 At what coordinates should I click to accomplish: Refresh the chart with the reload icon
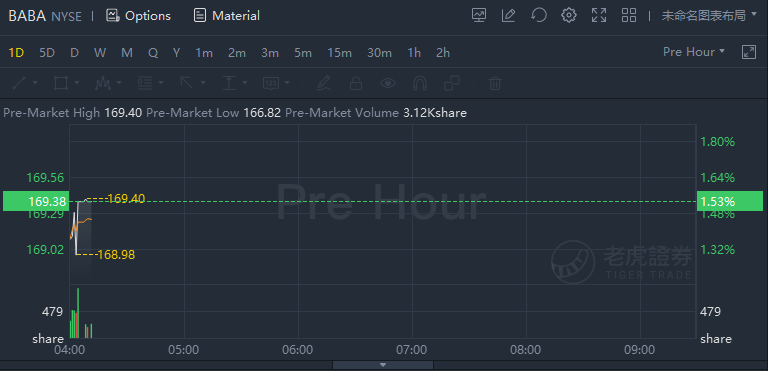539,16
